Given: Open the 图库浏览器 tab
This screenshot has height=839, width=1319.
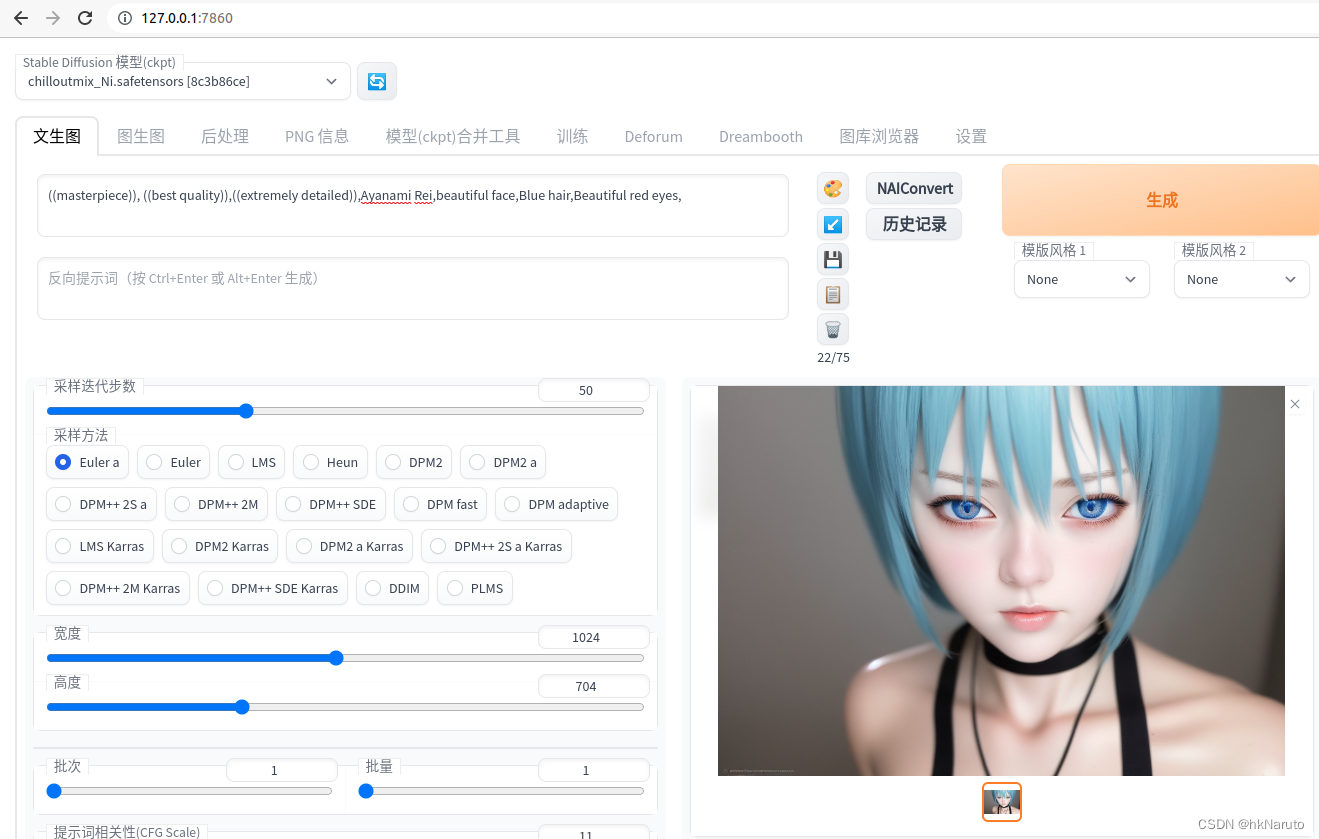Looking at the screenshot, I should (879, 136).
